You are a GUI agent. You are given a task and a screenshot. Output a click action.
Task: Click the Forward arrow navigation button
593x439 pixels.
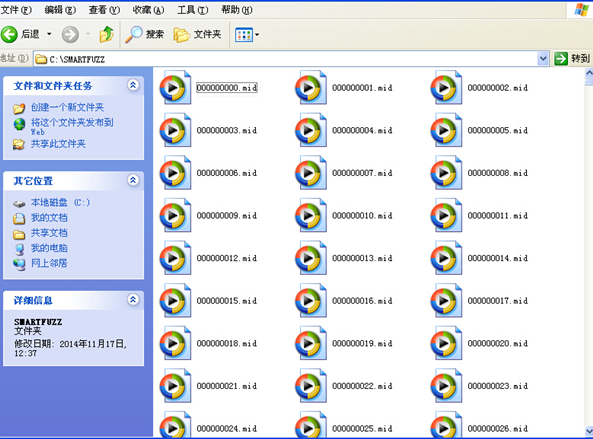70,34
